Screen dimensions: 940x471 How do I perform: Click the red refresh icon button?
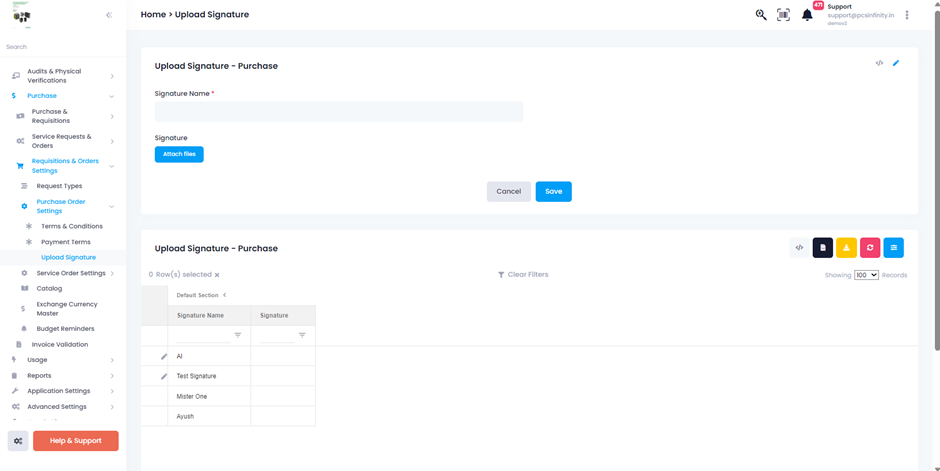870,247
